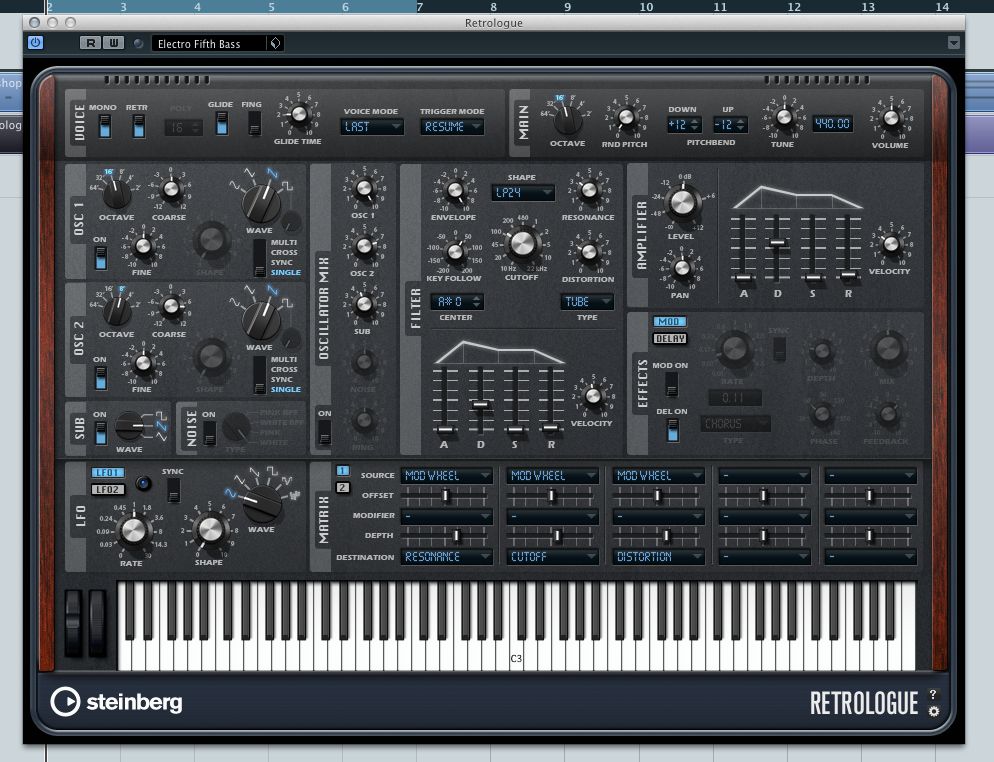Open preset browser diamond icon

(x=275, y=43)
